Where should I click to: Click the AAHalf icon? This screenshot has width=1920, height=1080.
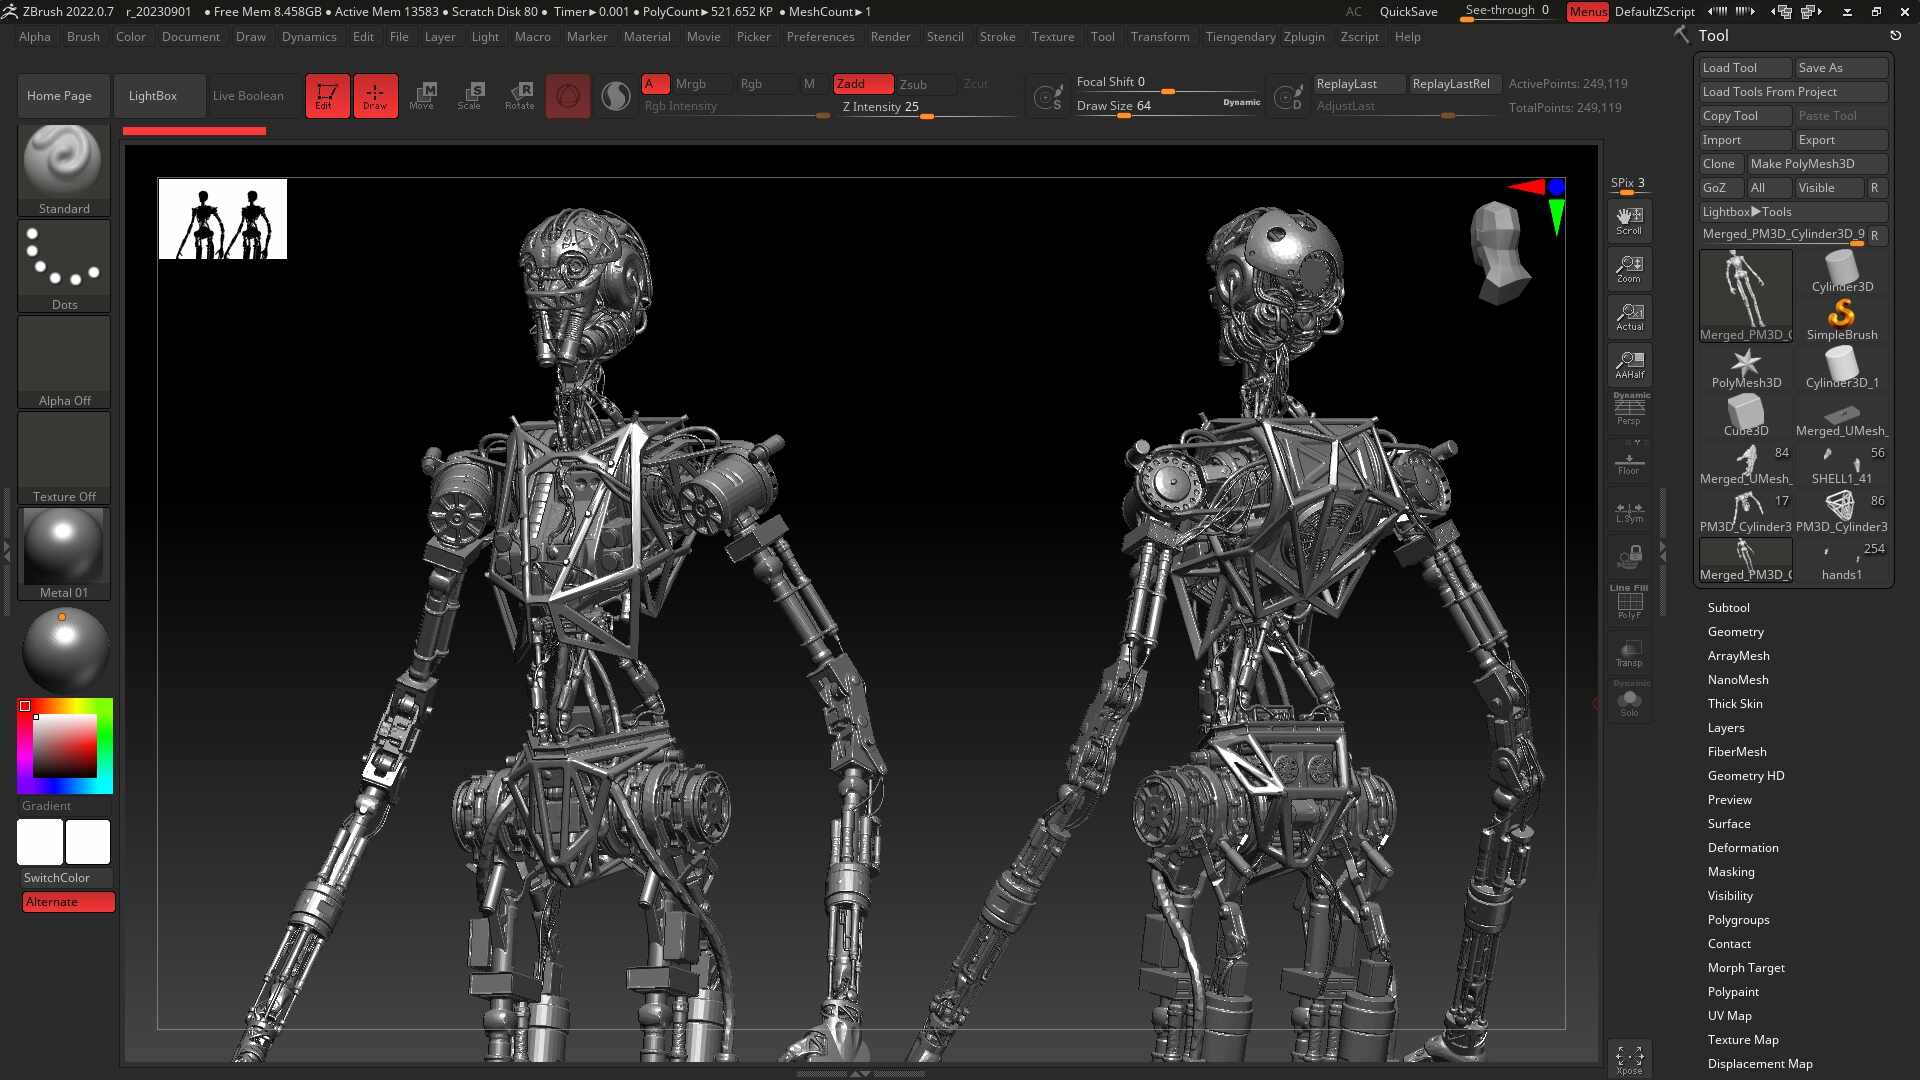click(1629, 365)
